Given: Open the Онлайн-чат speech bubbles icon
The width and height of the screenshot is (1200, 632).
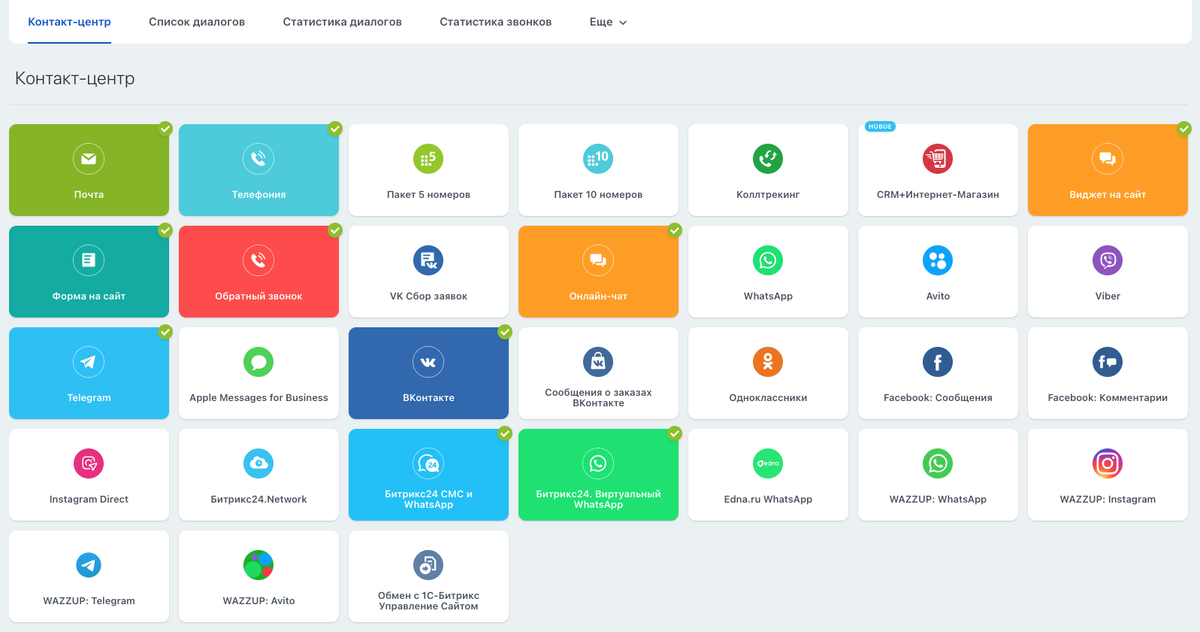Looking at the screenshot, I should click(598, 260).
